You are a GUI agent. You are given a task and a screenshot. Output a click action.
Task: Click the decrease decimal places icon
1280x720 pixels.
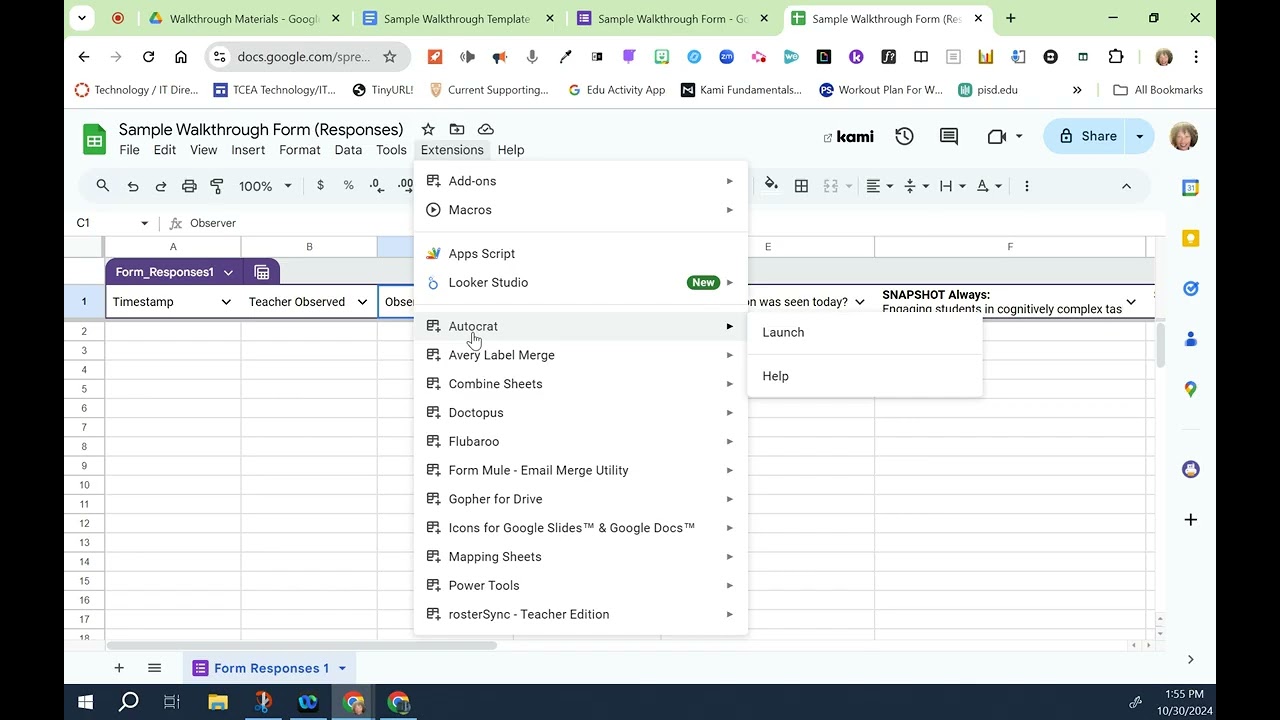click(376, 186)
